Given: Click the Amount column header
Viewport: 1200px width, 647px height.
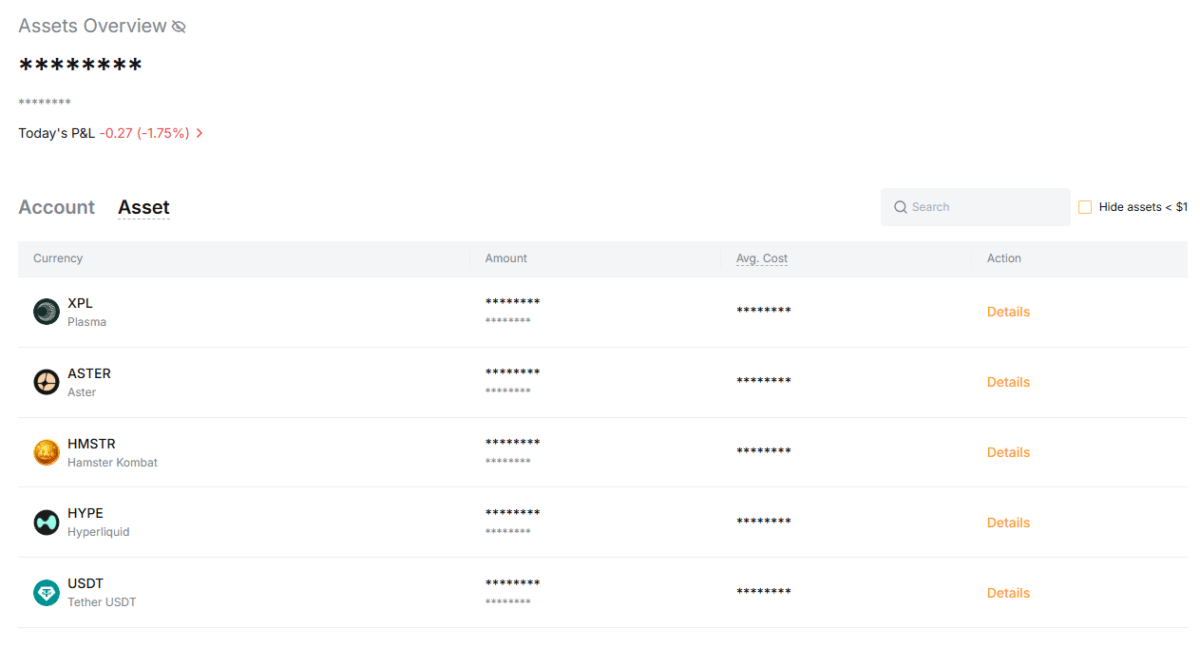Looking at the screenshot, I should (x=506, y=258).
